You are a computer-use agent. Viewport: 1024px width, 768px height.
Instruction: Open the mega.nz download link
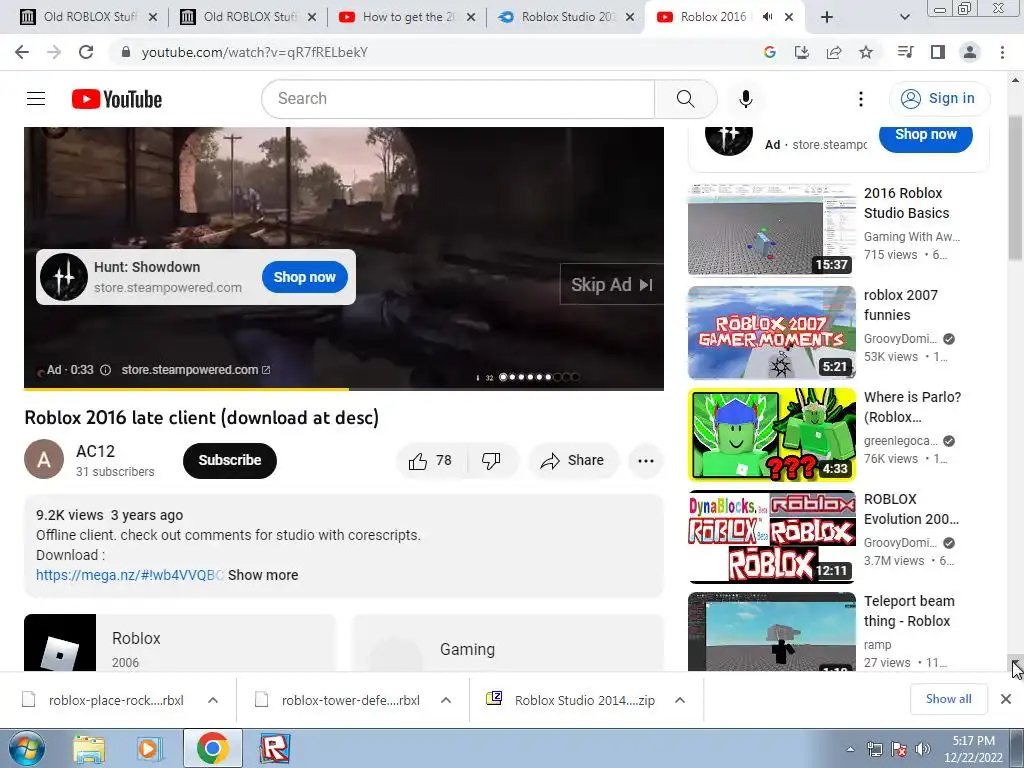[x=130, y=575]
